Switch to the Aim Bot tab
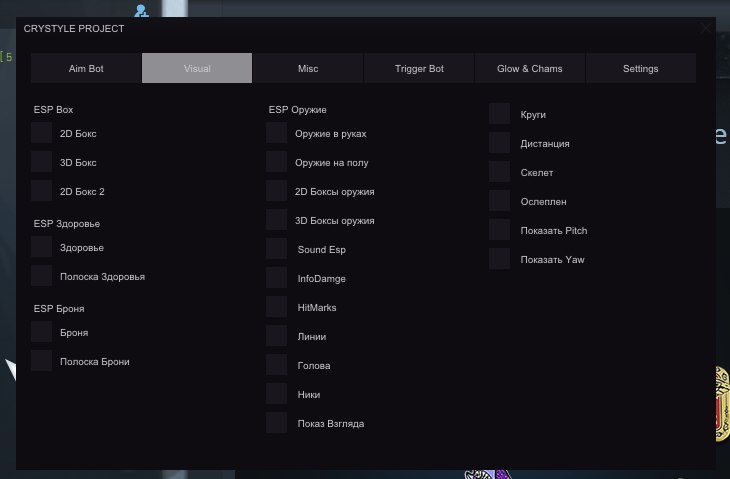Image resolution: width=730 pixels, height=479 pixels. click(86, 68)
